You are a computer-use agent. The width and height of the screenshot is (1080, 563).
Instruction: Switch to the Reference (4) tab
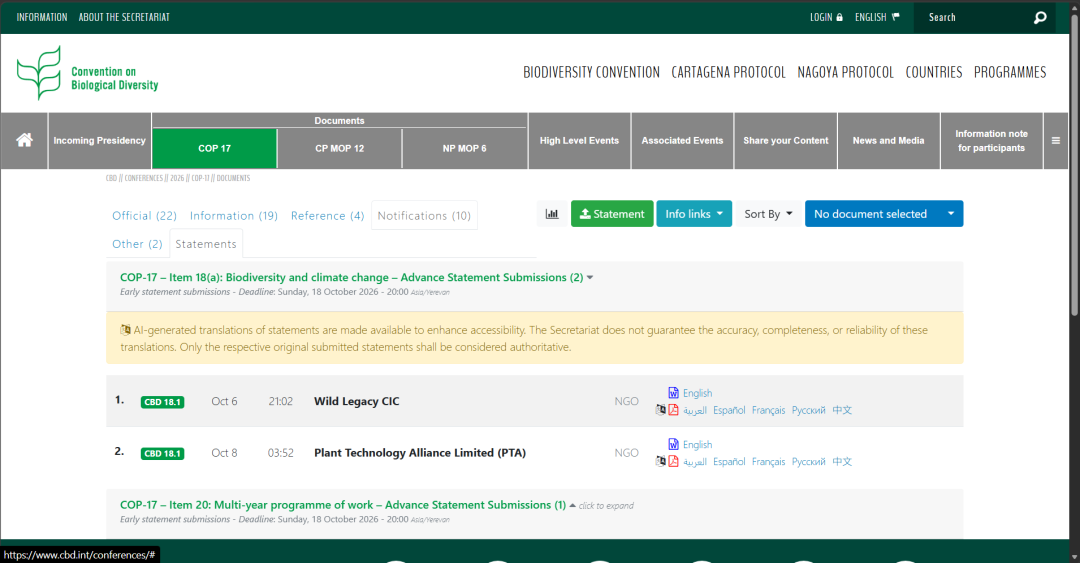327,216
